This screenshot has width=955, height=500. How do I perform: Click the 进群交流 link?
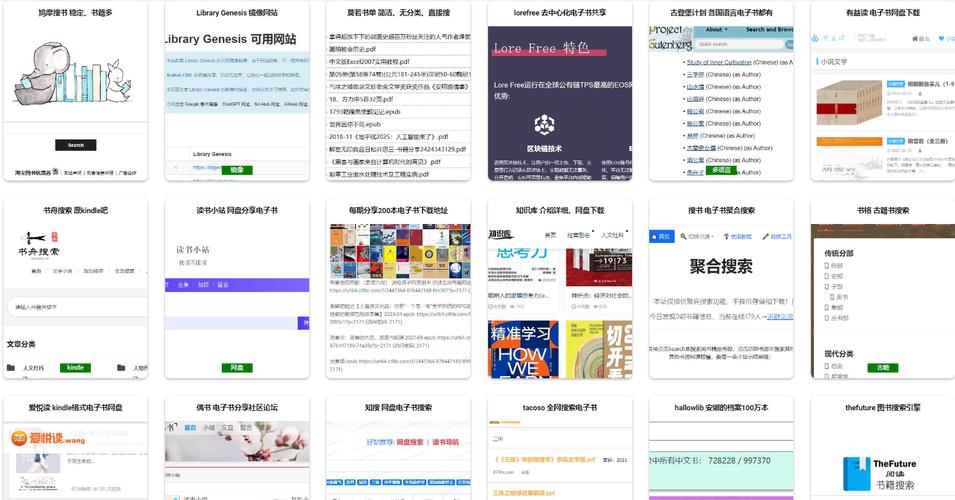[x=780, y=317]
